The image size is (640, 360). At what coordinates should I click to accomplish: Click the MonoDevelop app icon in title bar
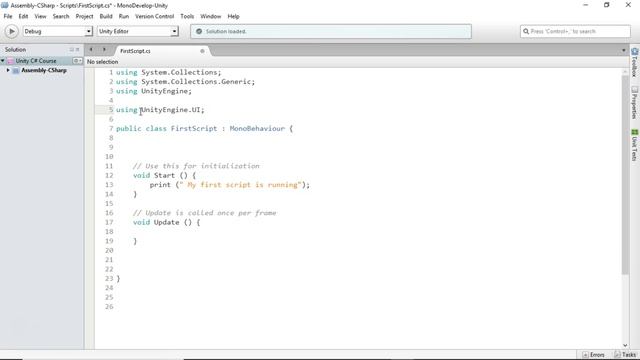click(x=4, y=5)
